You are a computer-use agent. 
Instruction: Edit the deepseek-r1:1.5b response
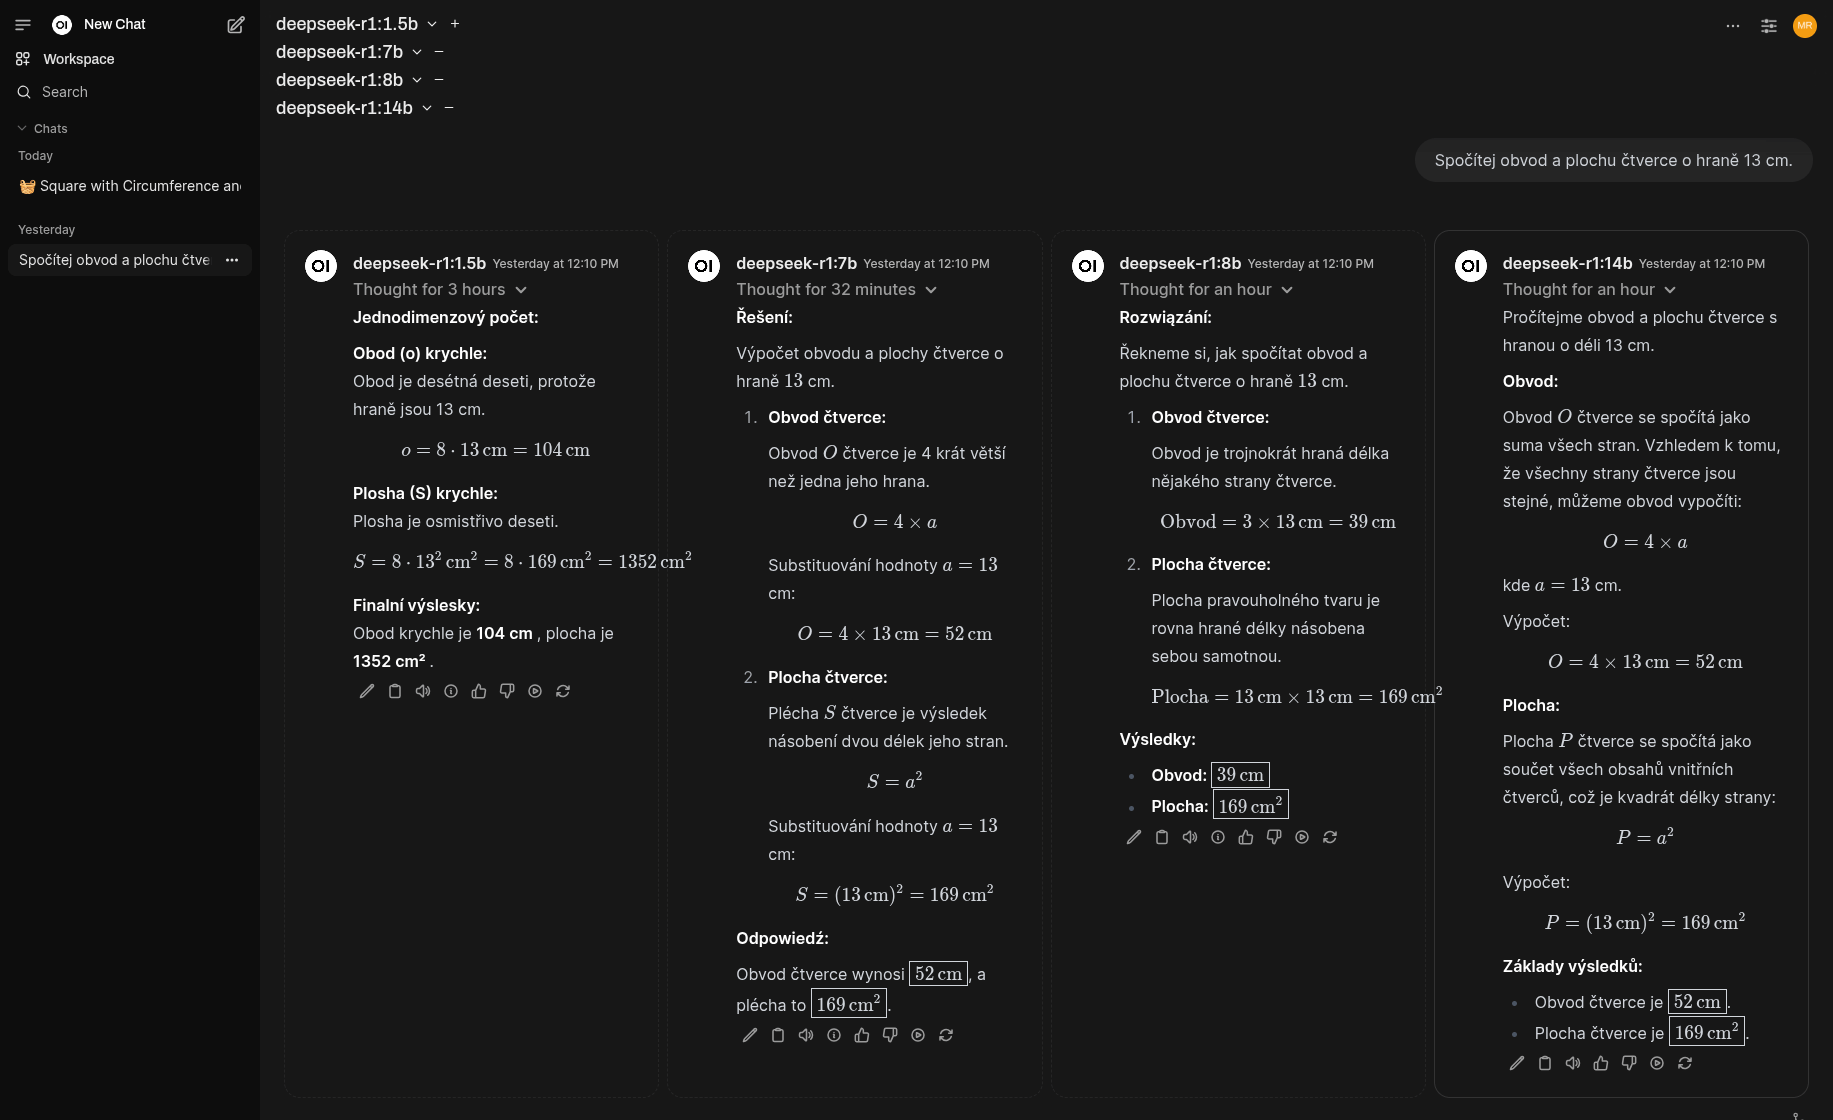tap(367, 691)
